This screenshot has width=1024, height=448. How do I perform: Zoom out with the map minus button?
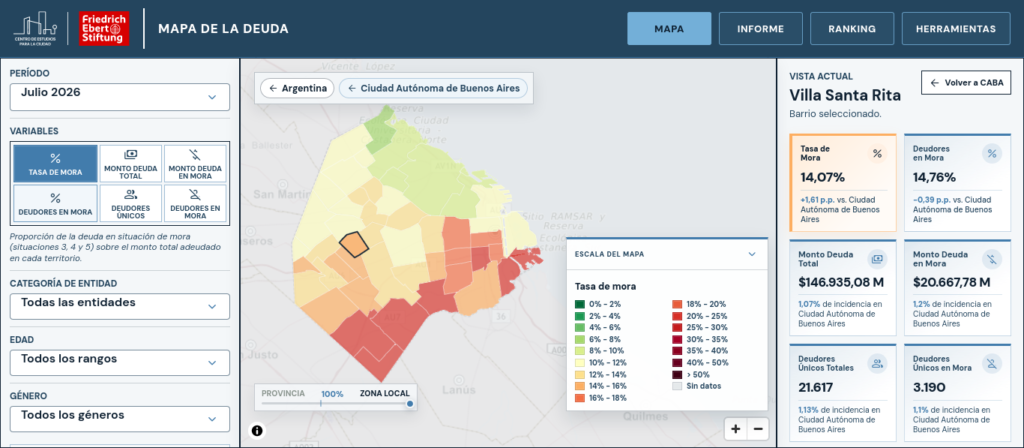tap(758, 429)
